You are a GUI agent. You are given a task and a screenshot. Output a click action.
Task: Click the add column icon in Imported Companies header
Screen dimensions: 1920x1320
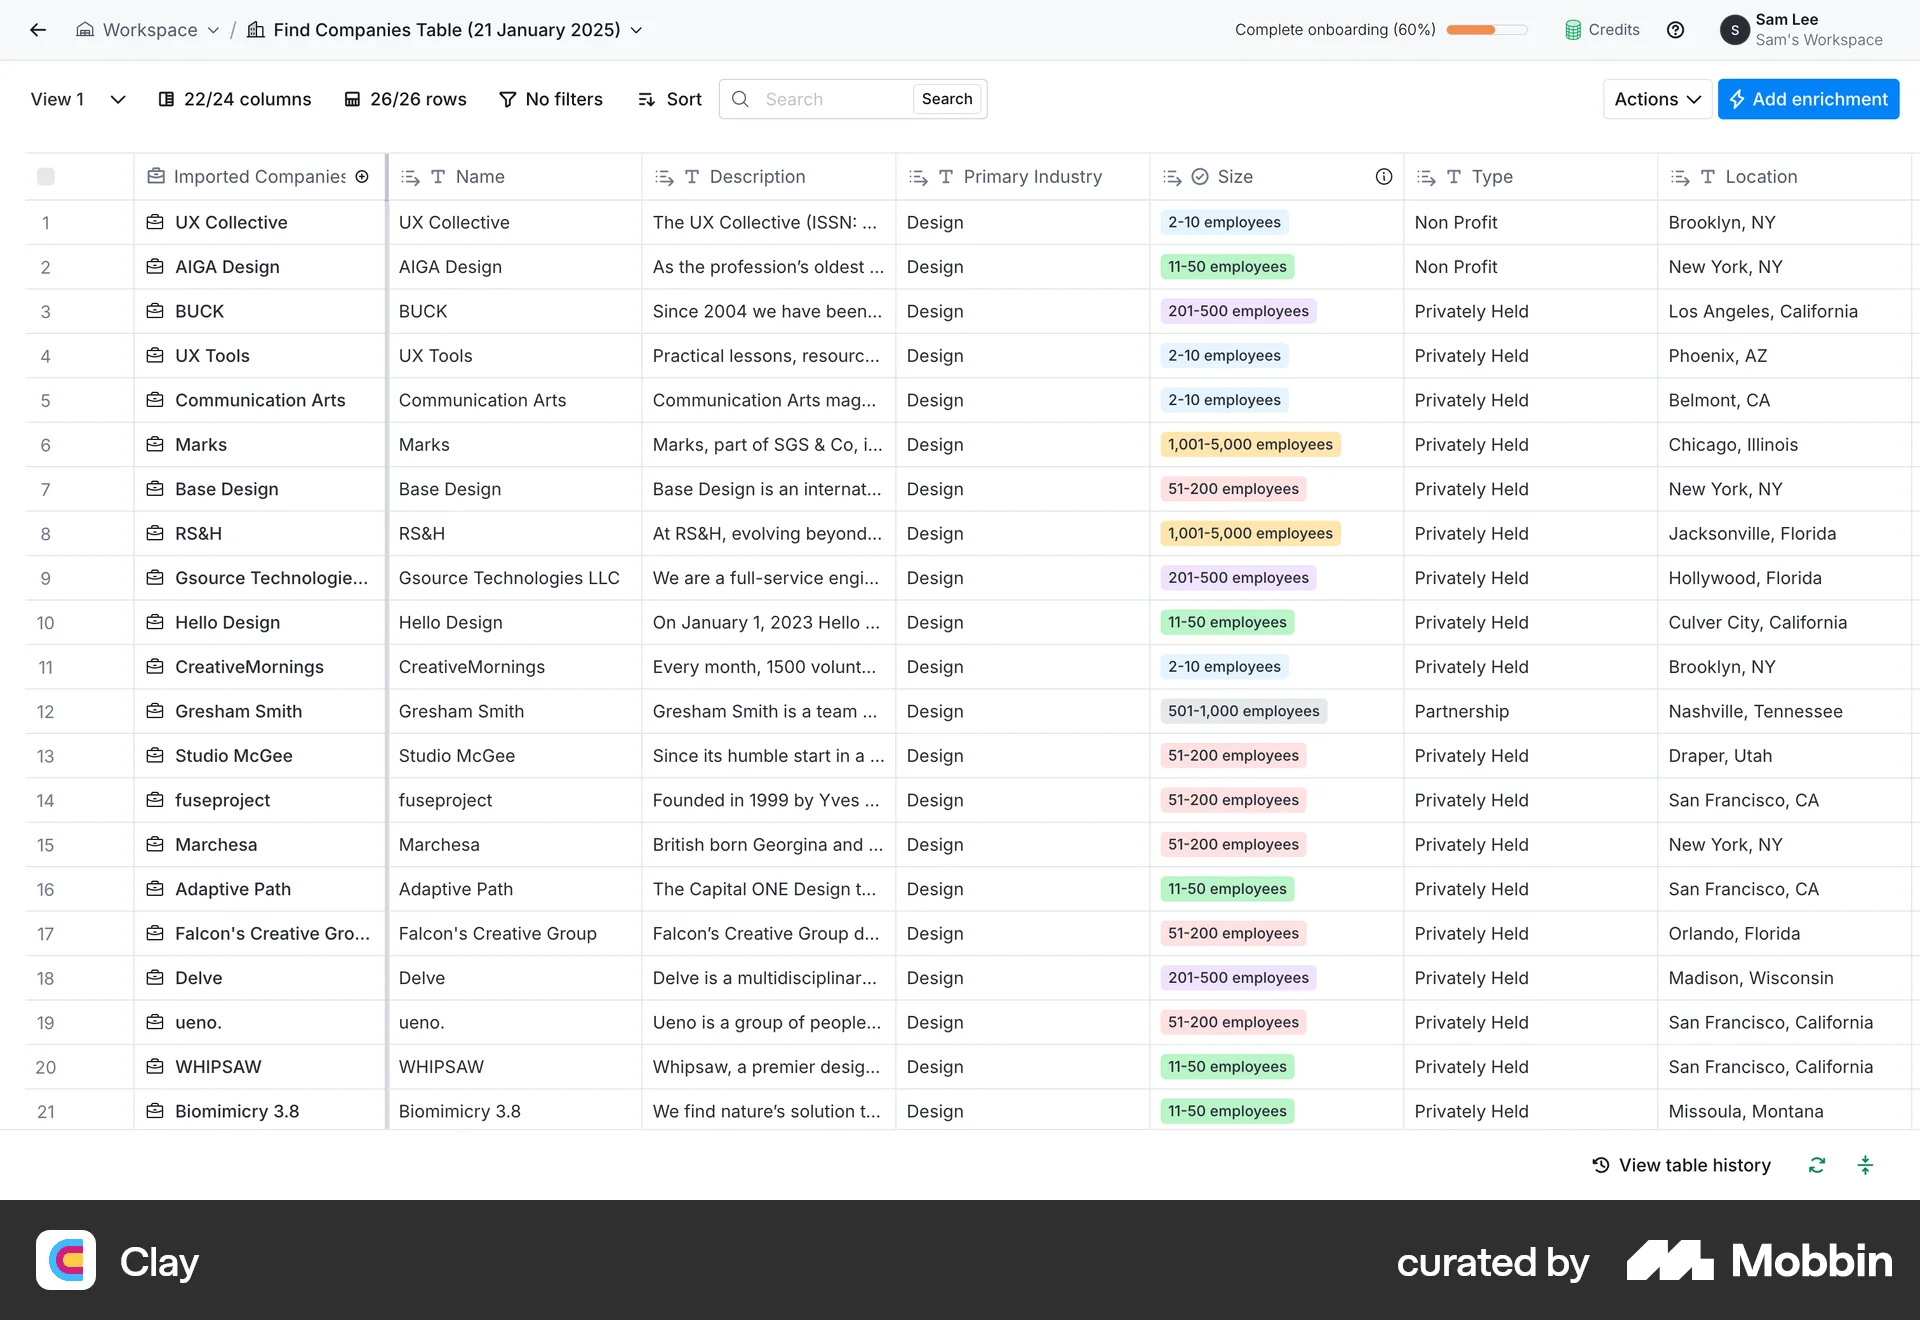click(362, 176)
